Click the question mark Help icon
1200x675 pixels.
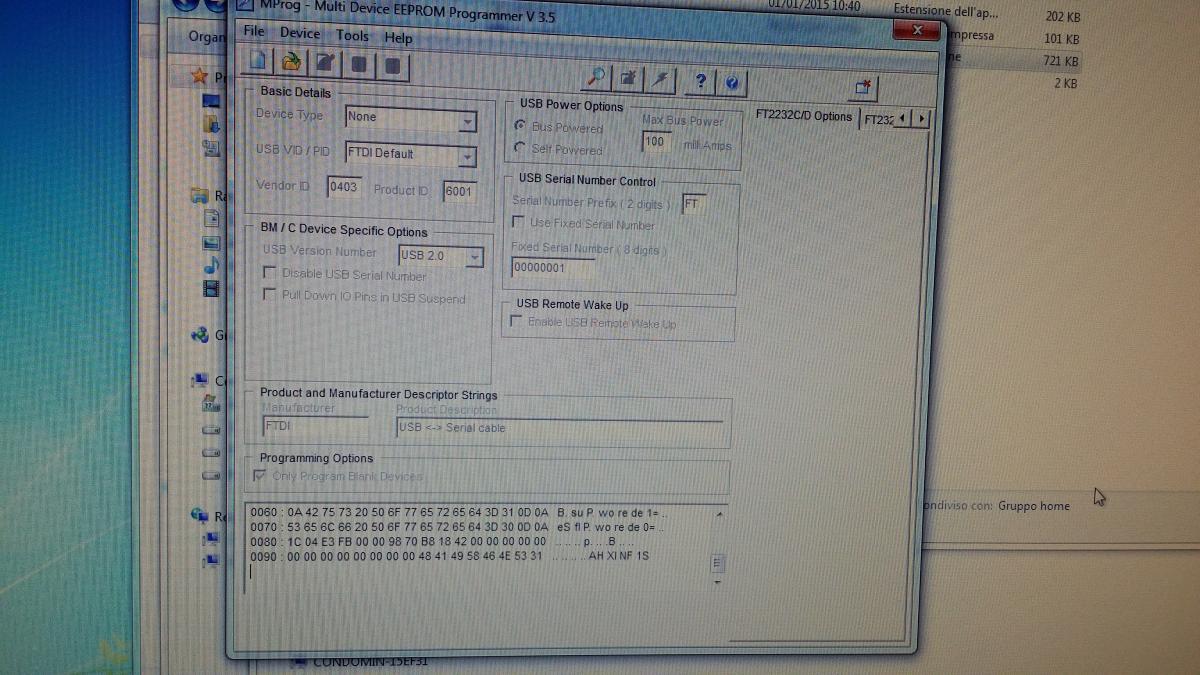[701, 81]
